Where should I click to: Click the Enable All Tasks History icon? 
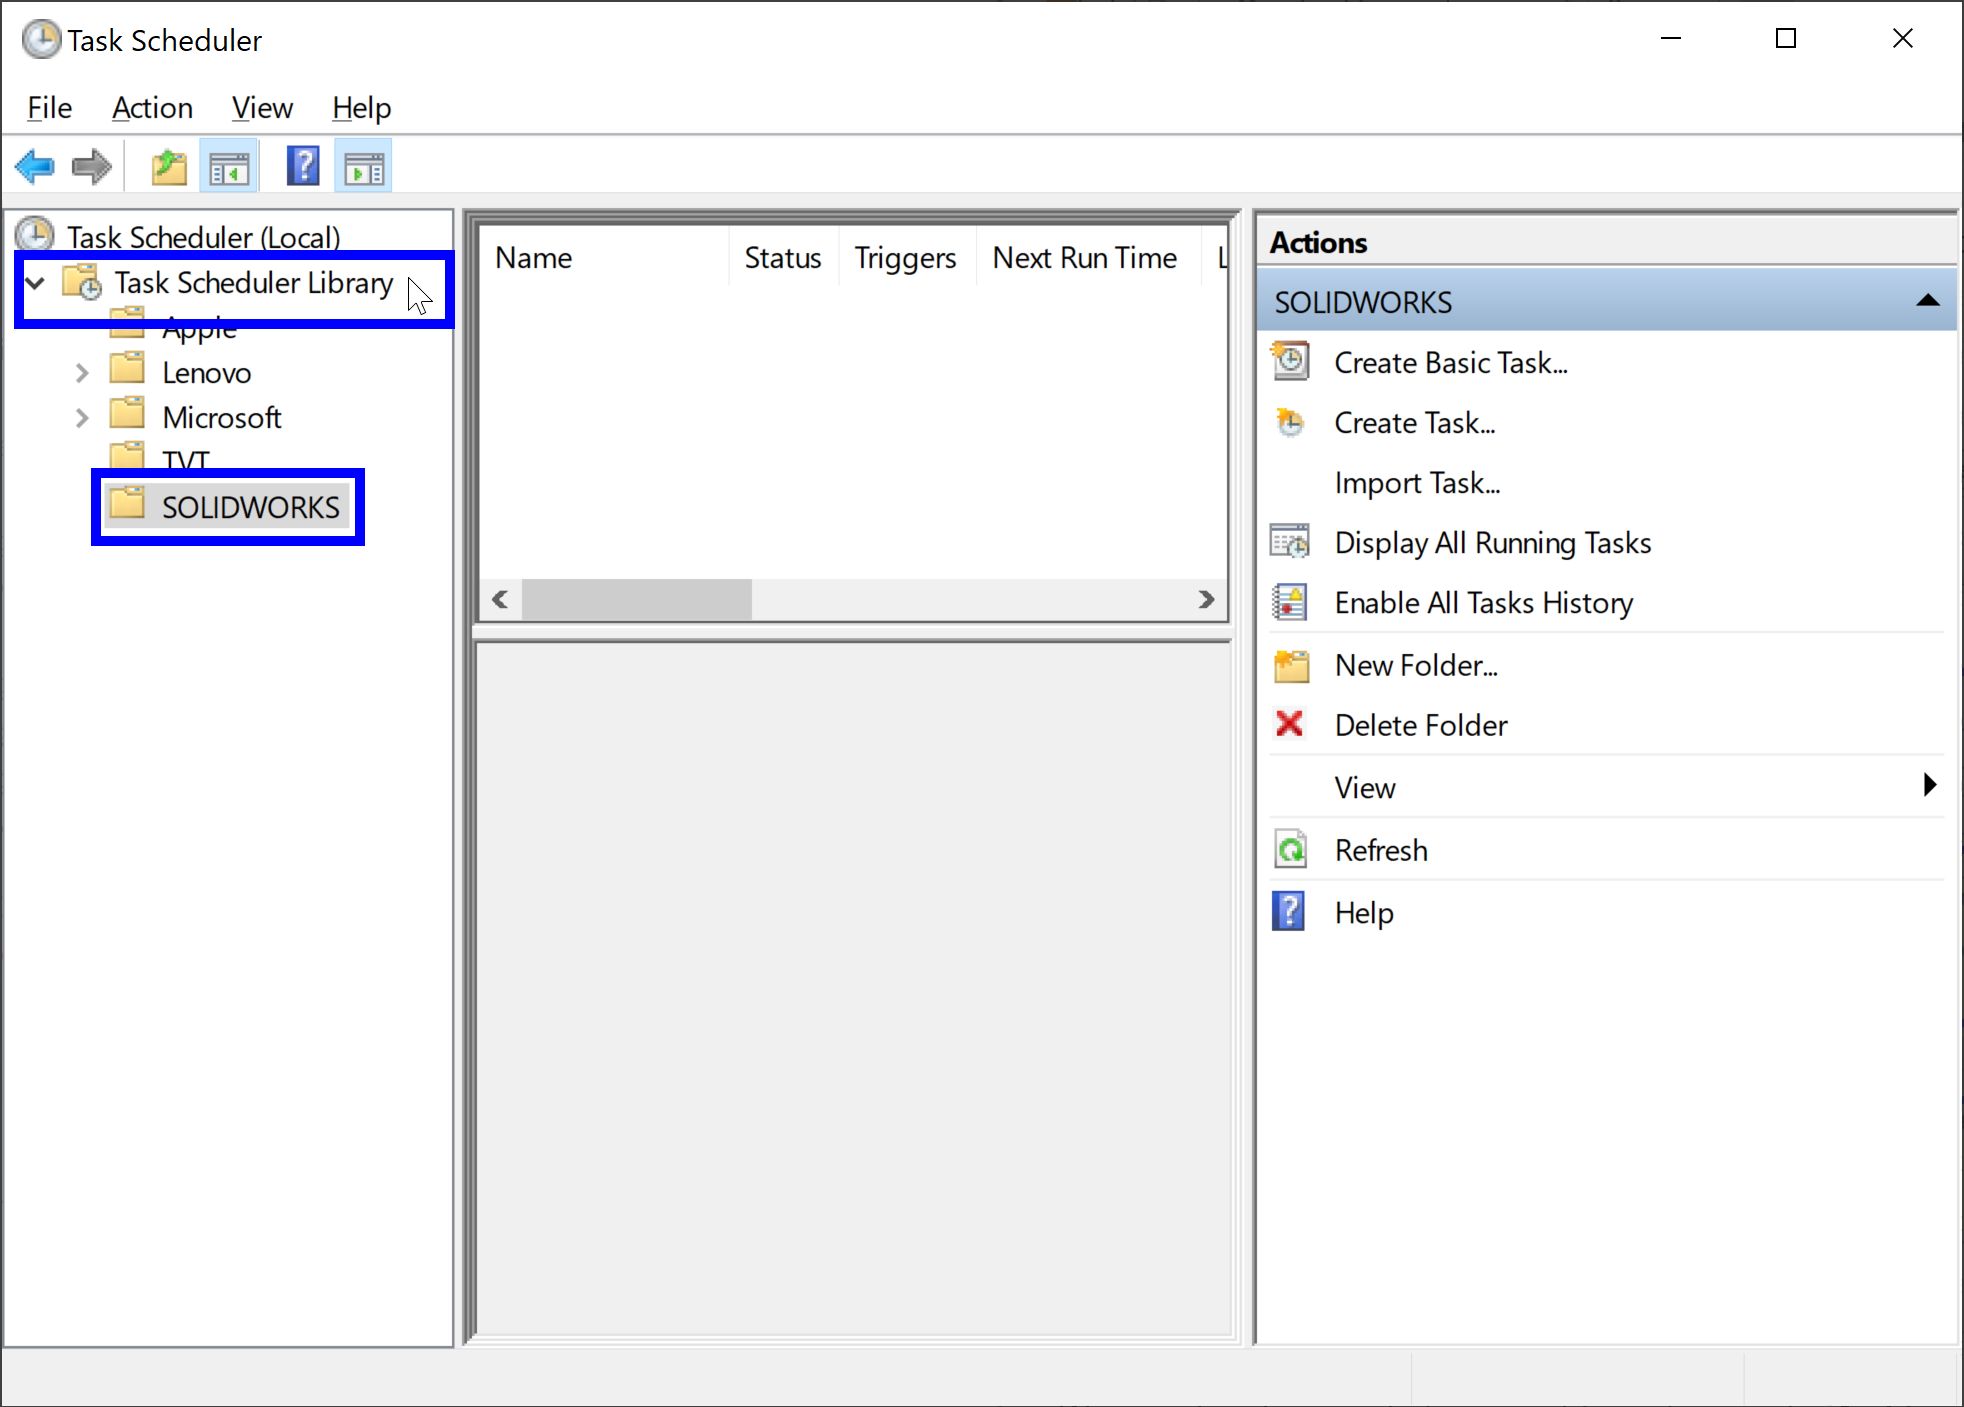1290,602
